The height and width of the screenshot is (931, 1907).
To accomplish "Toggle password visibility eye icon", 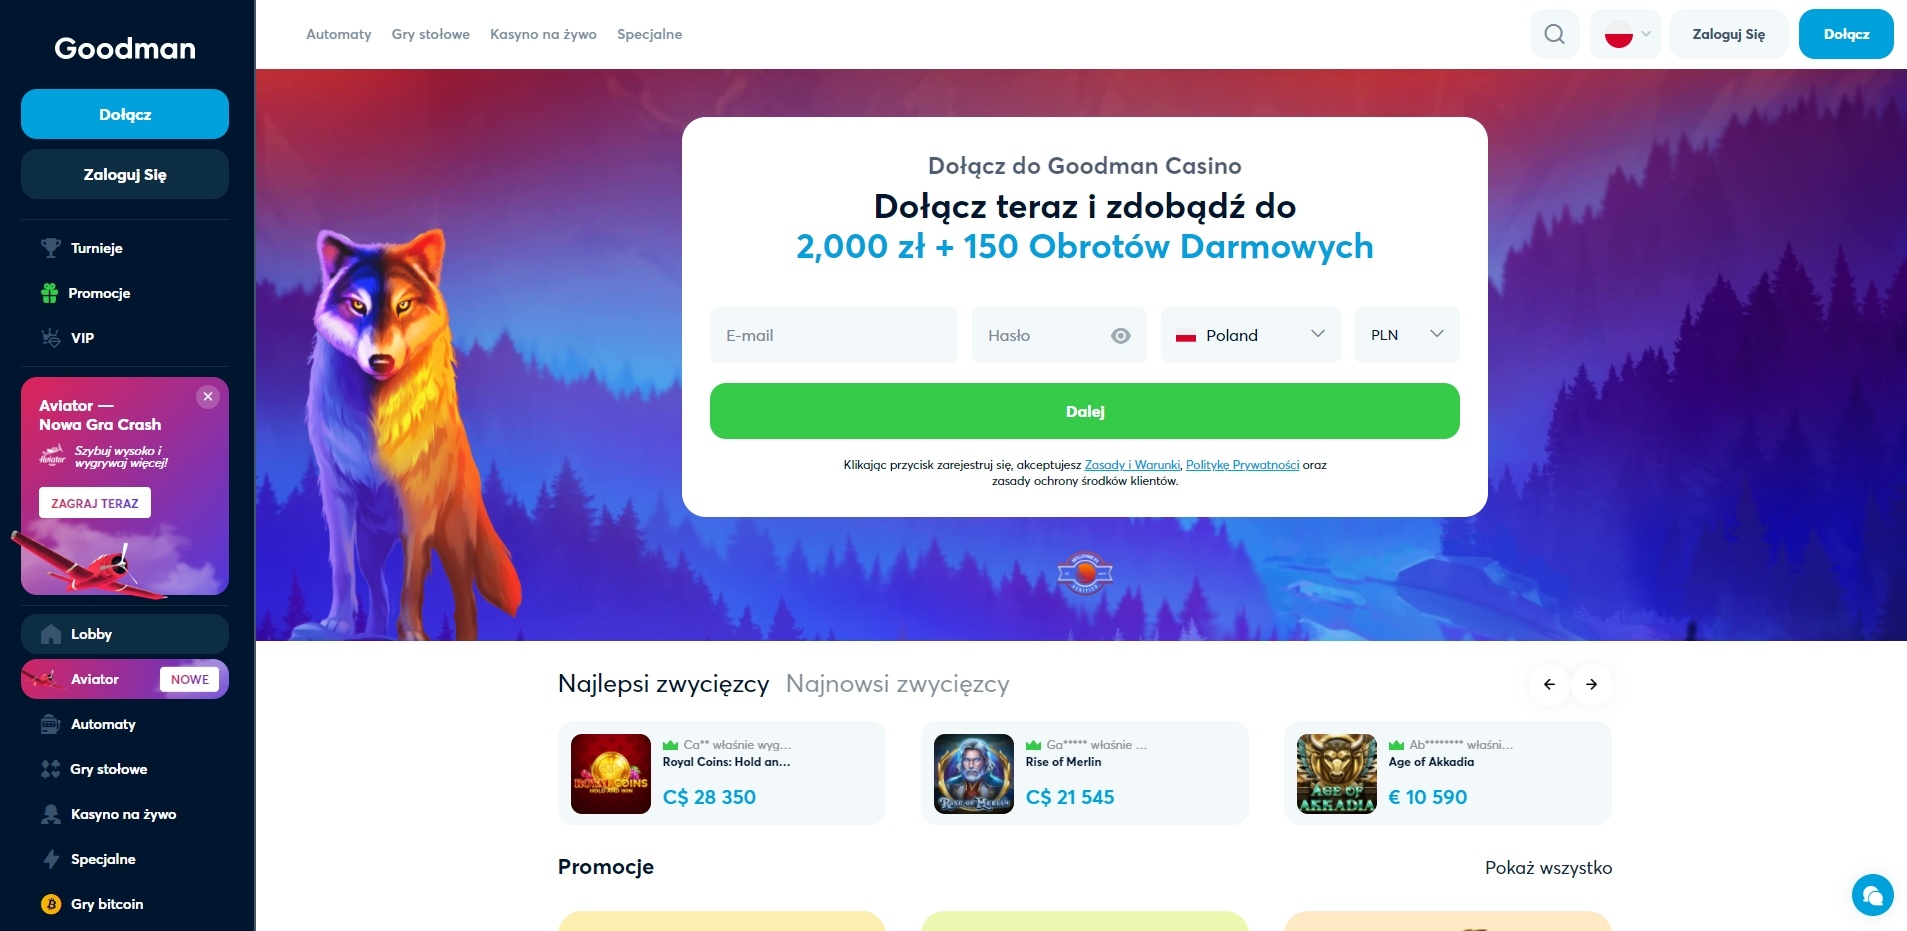I will coord(1121,336).
